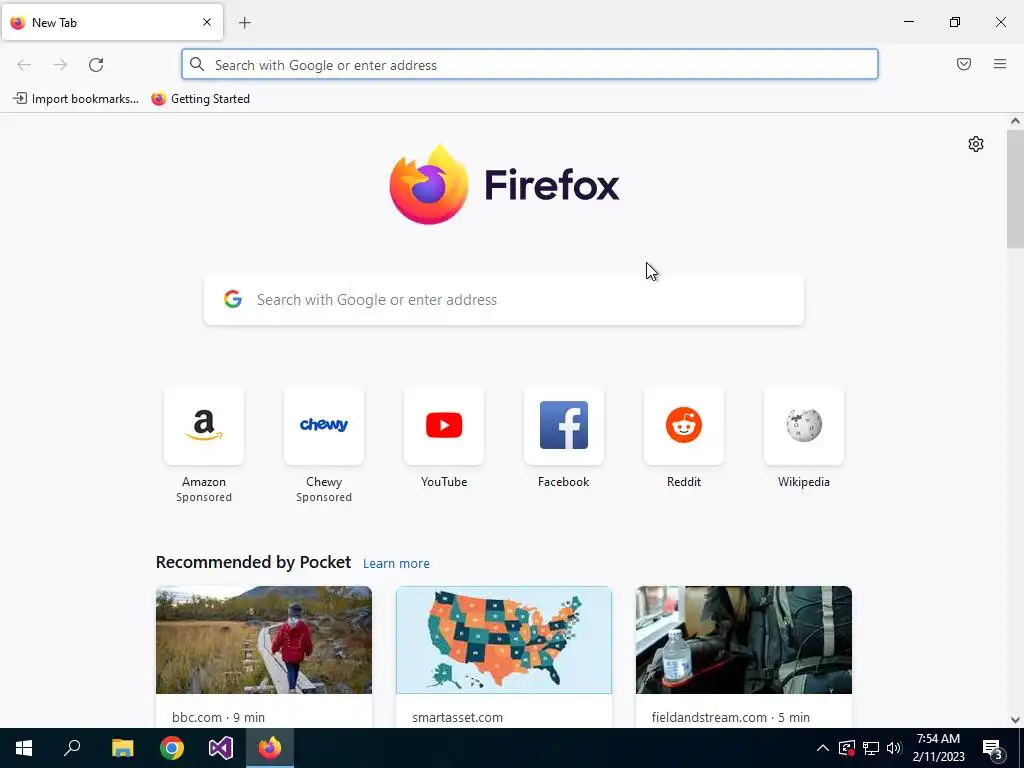This screenshot has height=768, width=1024.
Task: Click Recommended by Pocket heading
Action: (253, 562)
